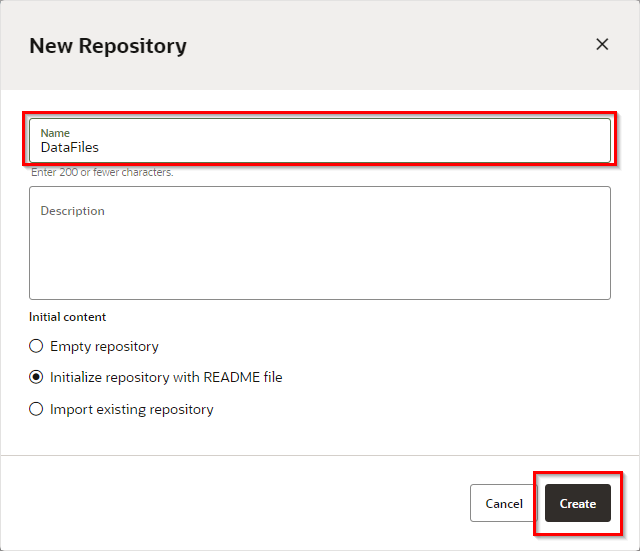Click the 'Empty repository' label text
Screen dimensions: 640x551
point(104,346)
